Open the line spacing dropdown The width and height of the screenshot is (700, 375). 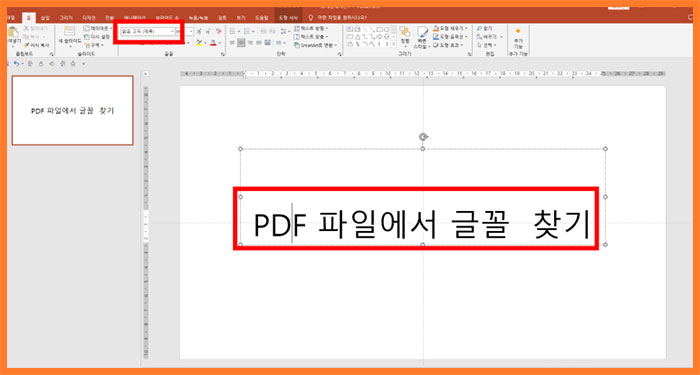pyautogui.click(x=283, y=32)
